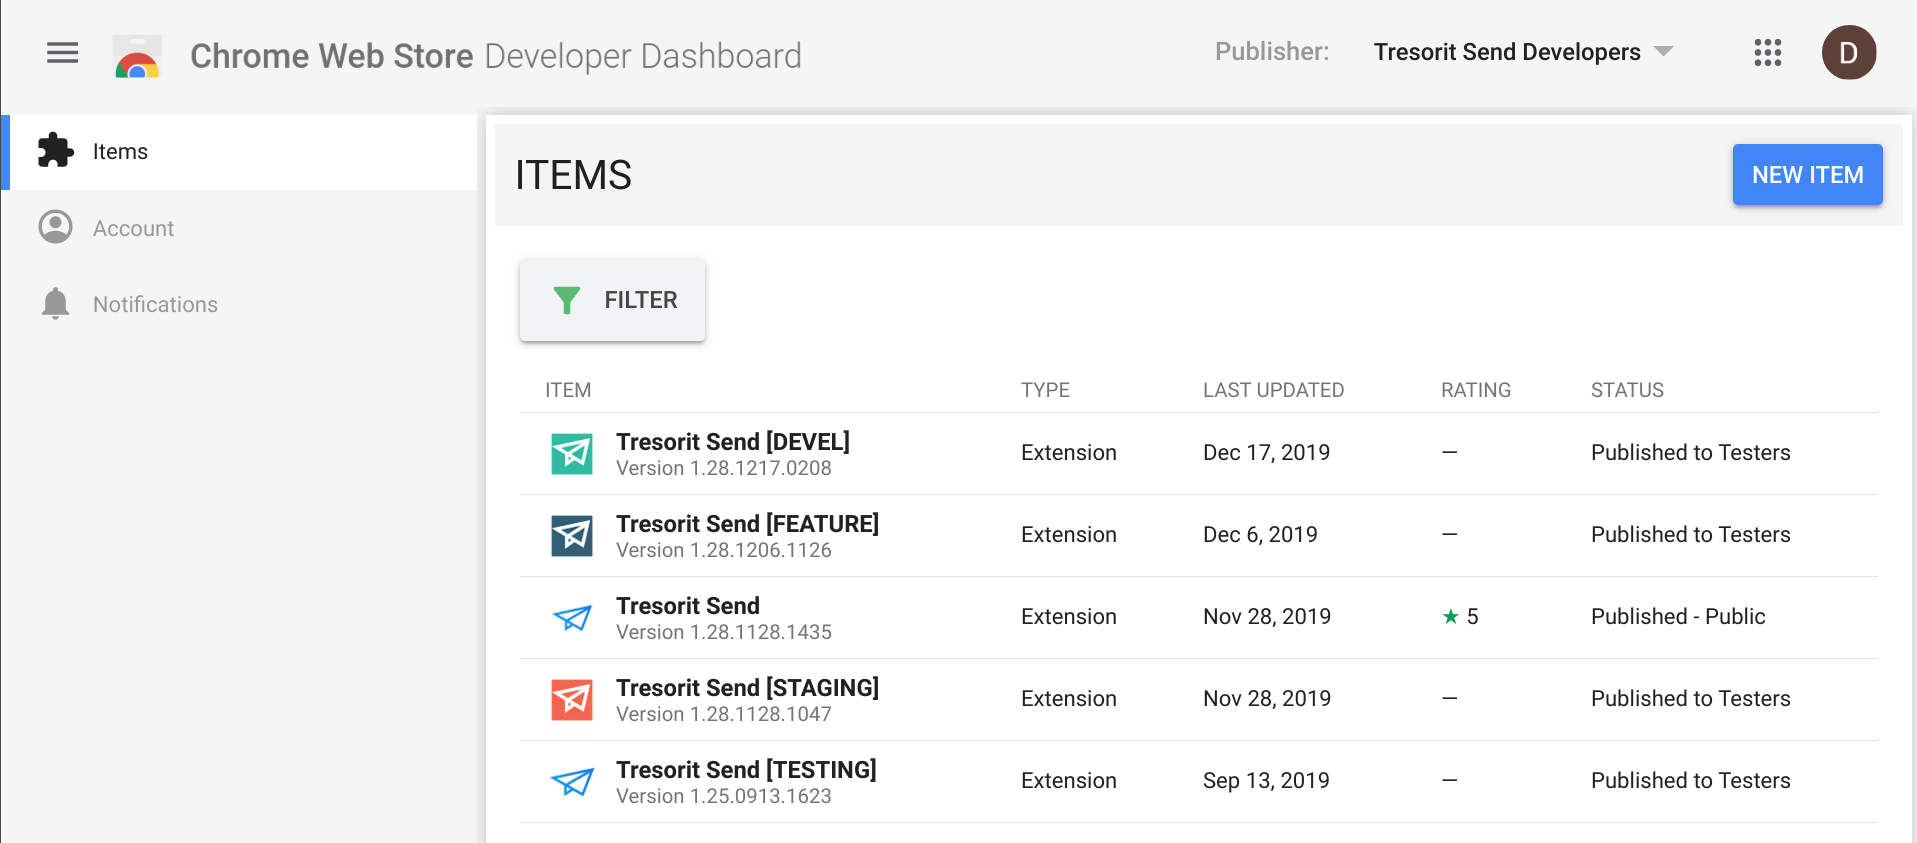Click the Tresorit Send public paper plane icon
The image size is (1917, 843).
click(572, 618)
